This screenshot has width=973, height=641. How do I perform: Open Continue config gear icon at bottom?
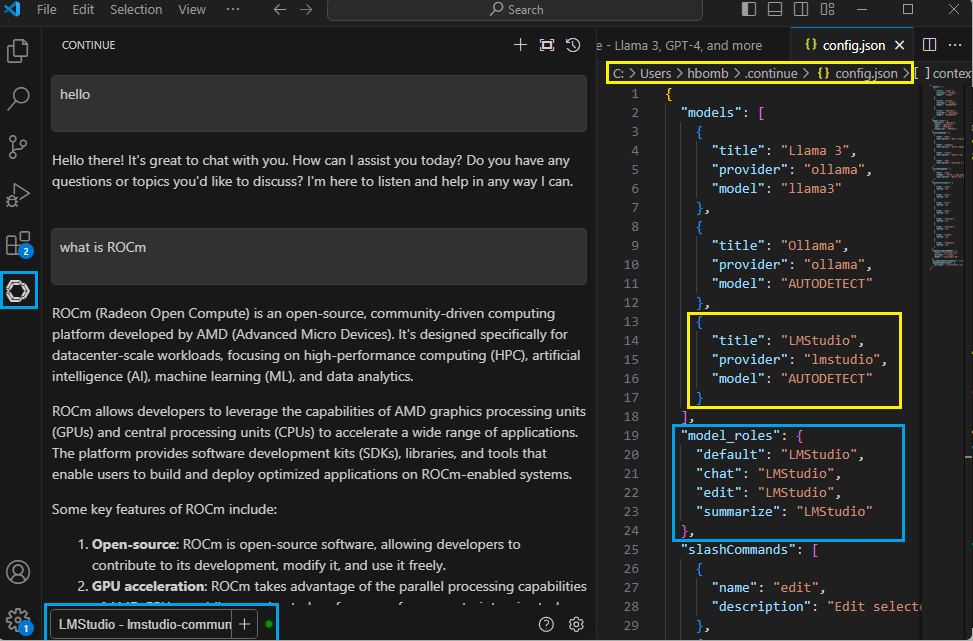click(x=576, y=624)
